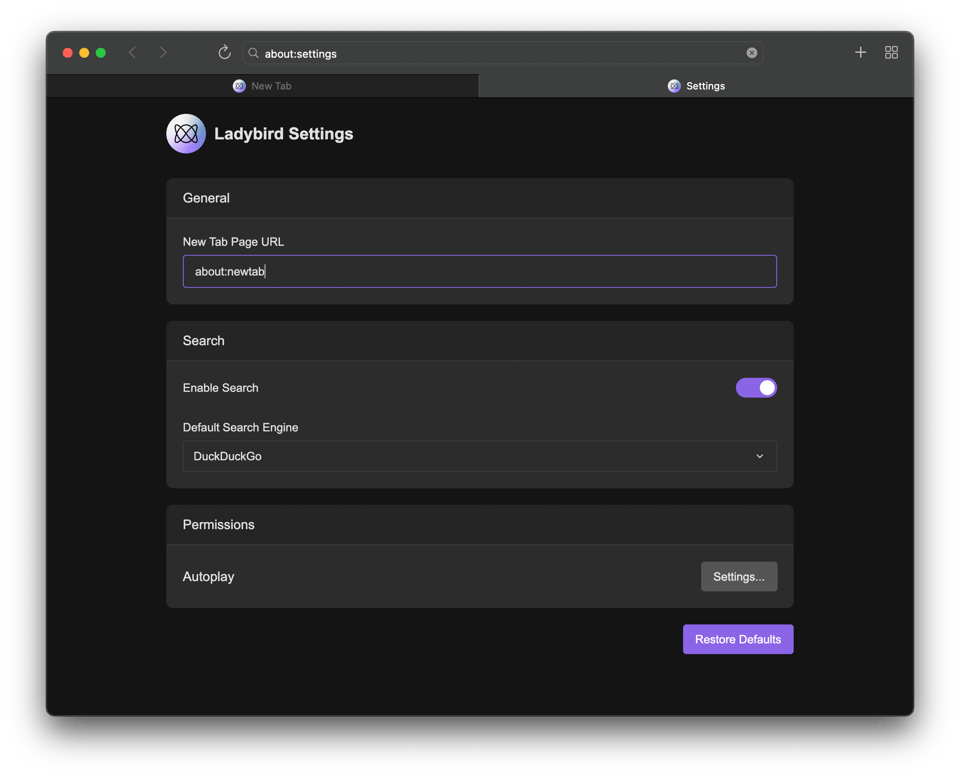Focus the New Tab Page URL field
The image size is (960, 777).
(x=479, y=272)
